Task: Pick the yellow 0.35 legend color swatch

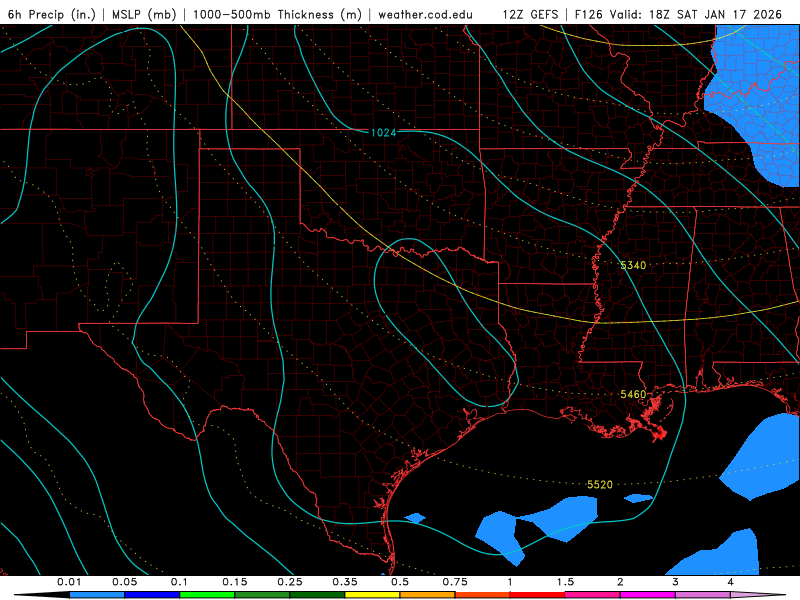Action: pyautogui.click(x=372, y=595)
